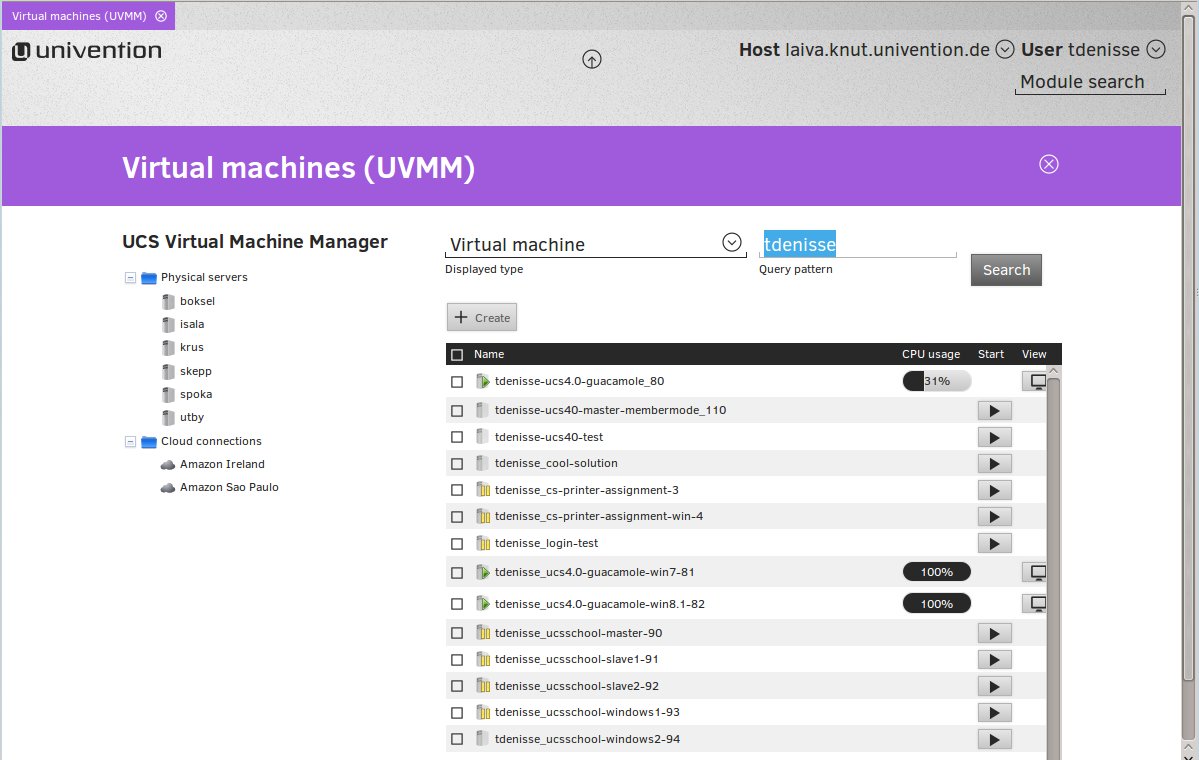Select the checkbox for tdenisse_login-test
Image resolution: width=1199 pixels, height=760 pixels.
pyautogui.click(x=457, y=543)
